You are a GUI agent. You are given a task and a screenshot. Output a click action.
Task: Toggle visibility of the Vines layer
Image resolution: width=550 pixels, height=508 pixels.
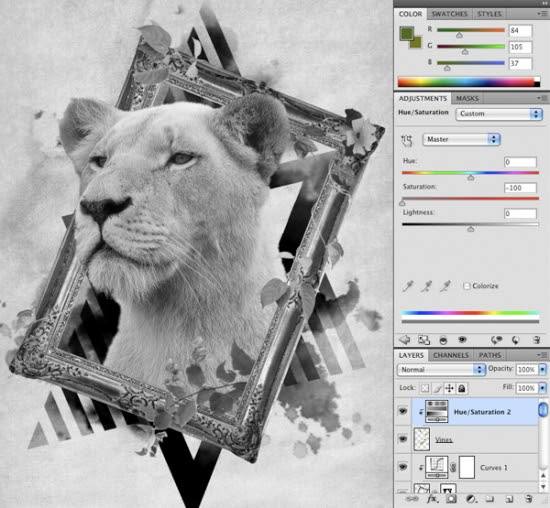403,439
